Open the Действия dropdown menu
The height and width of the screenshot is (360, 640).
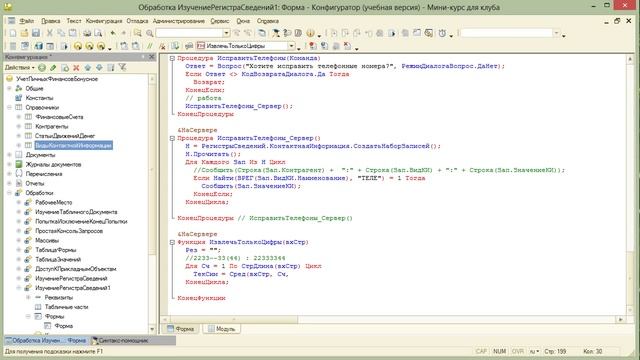pyautogui.click(x=20, y=67)
